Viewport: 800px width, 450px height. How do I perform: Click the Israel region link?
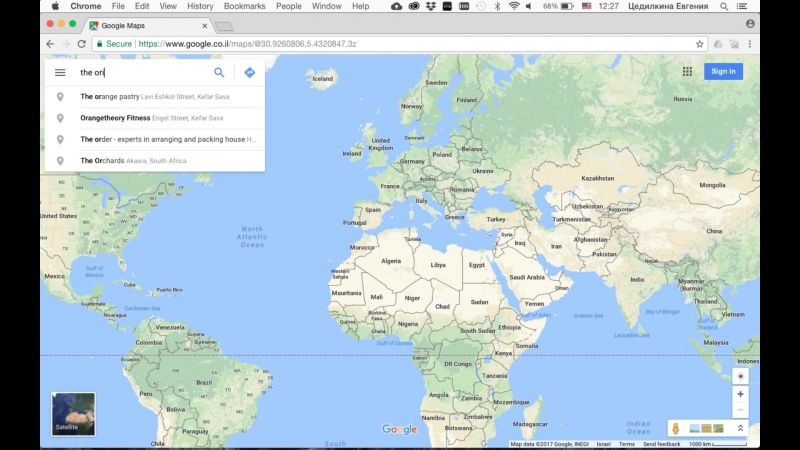click(x=604, y=444)
